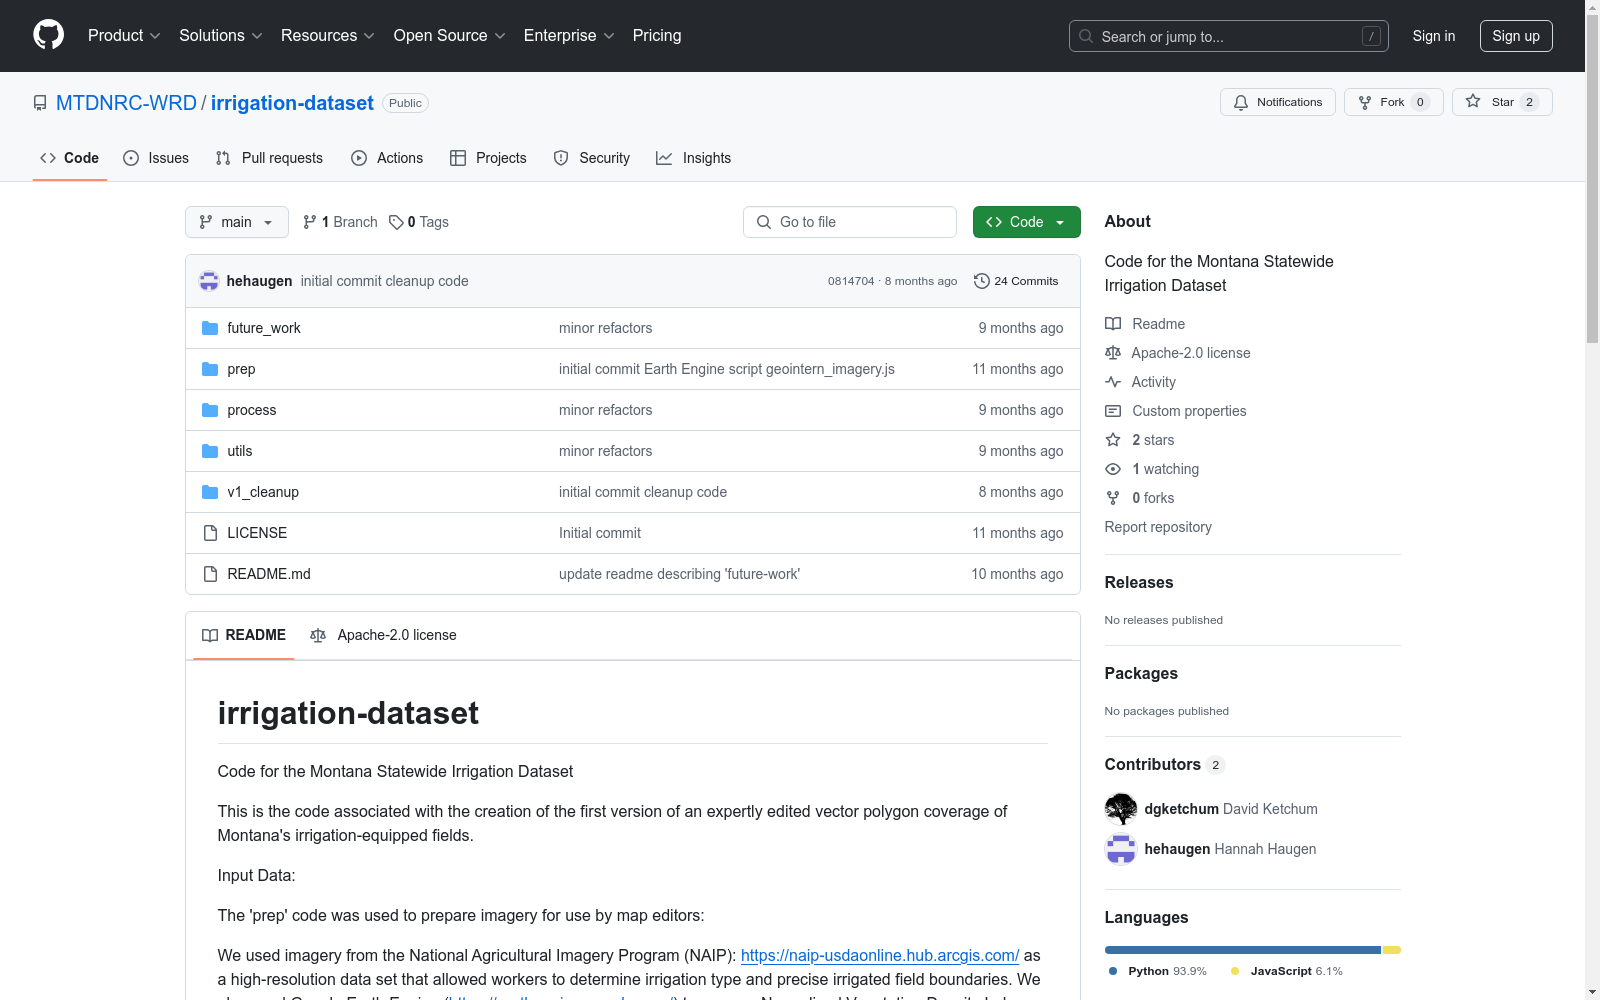Screen dimensions: 1600x1000
Task: Select the README tab in file viewer
Action: (x=244, y=635)
